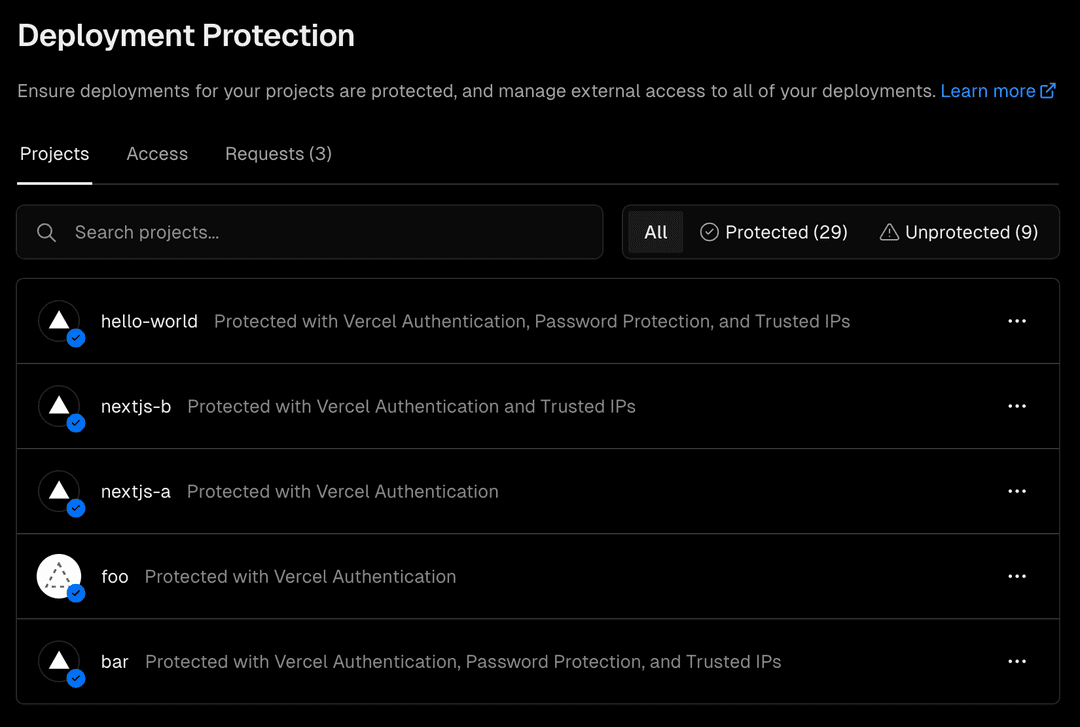Click the hello-world project avatar
Viewport: 1080px width, 727px height.
(x=59, y=318)
